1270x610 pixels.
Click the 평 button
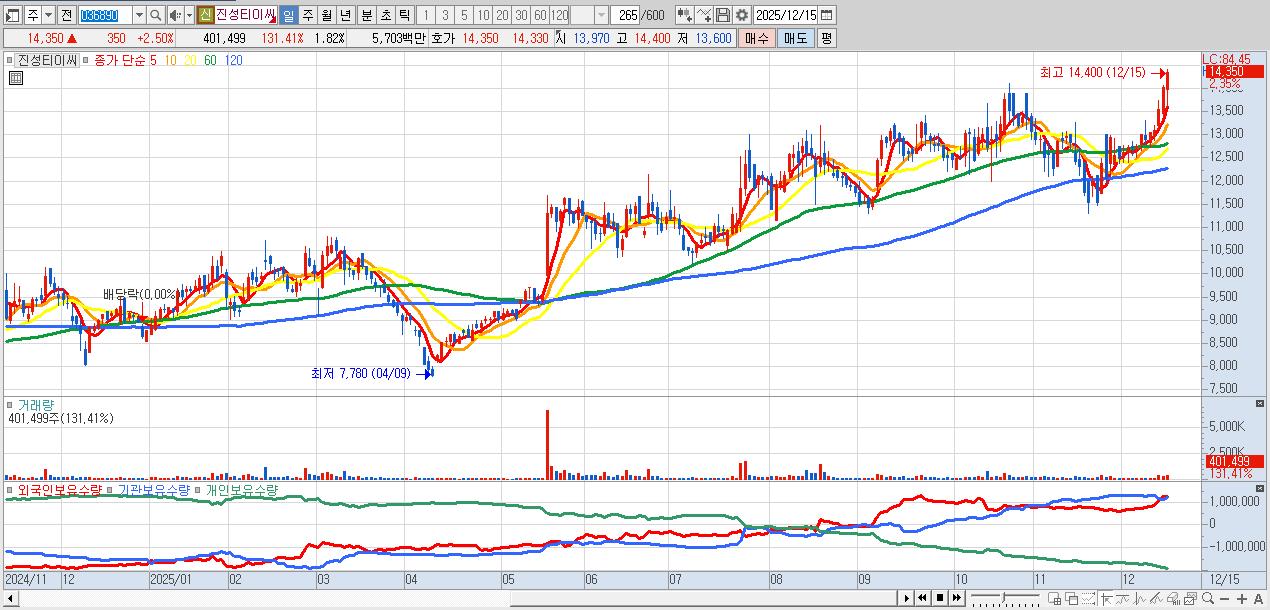click(825, 37)
